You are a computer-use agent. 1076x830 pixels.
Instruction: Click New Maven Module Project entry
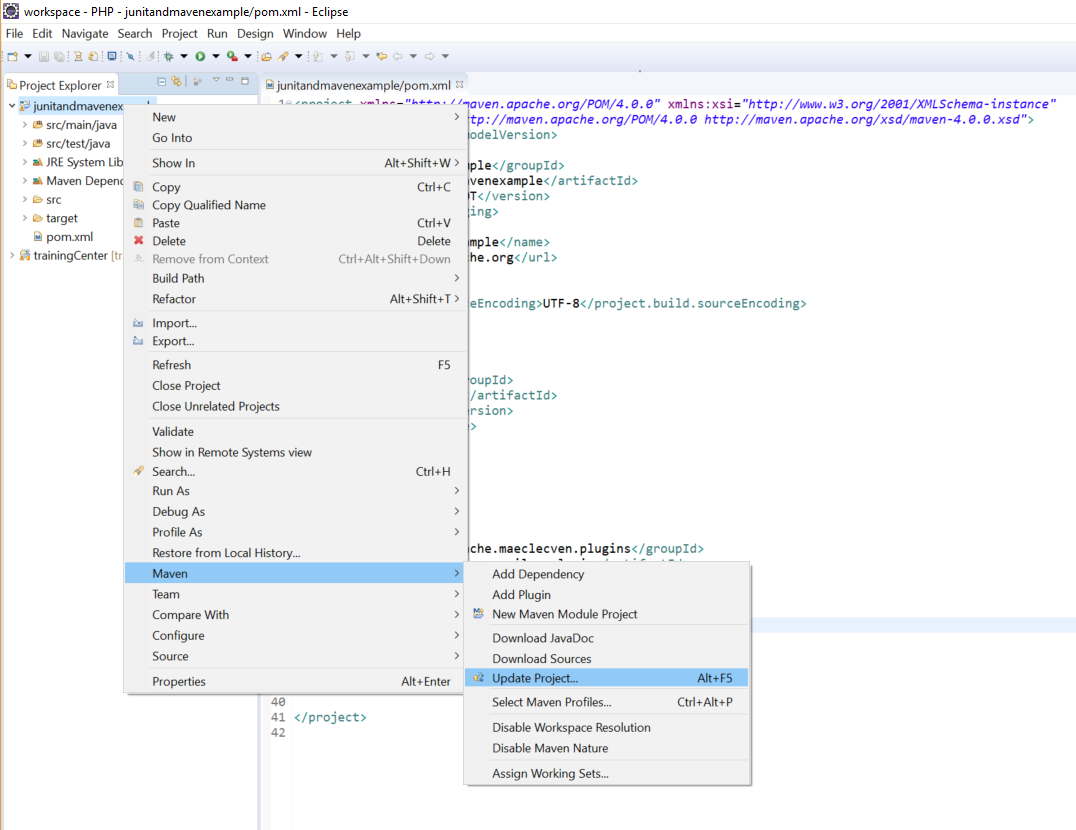tap(607, 614)
